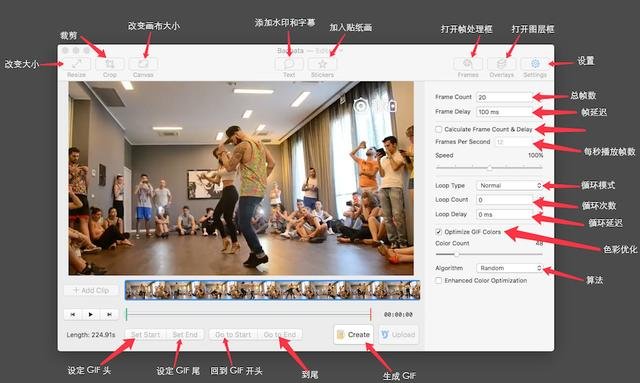Open the Algorithm dropdown
The width and height of the screenshot is (640, 383).
[x=509, y=268]
